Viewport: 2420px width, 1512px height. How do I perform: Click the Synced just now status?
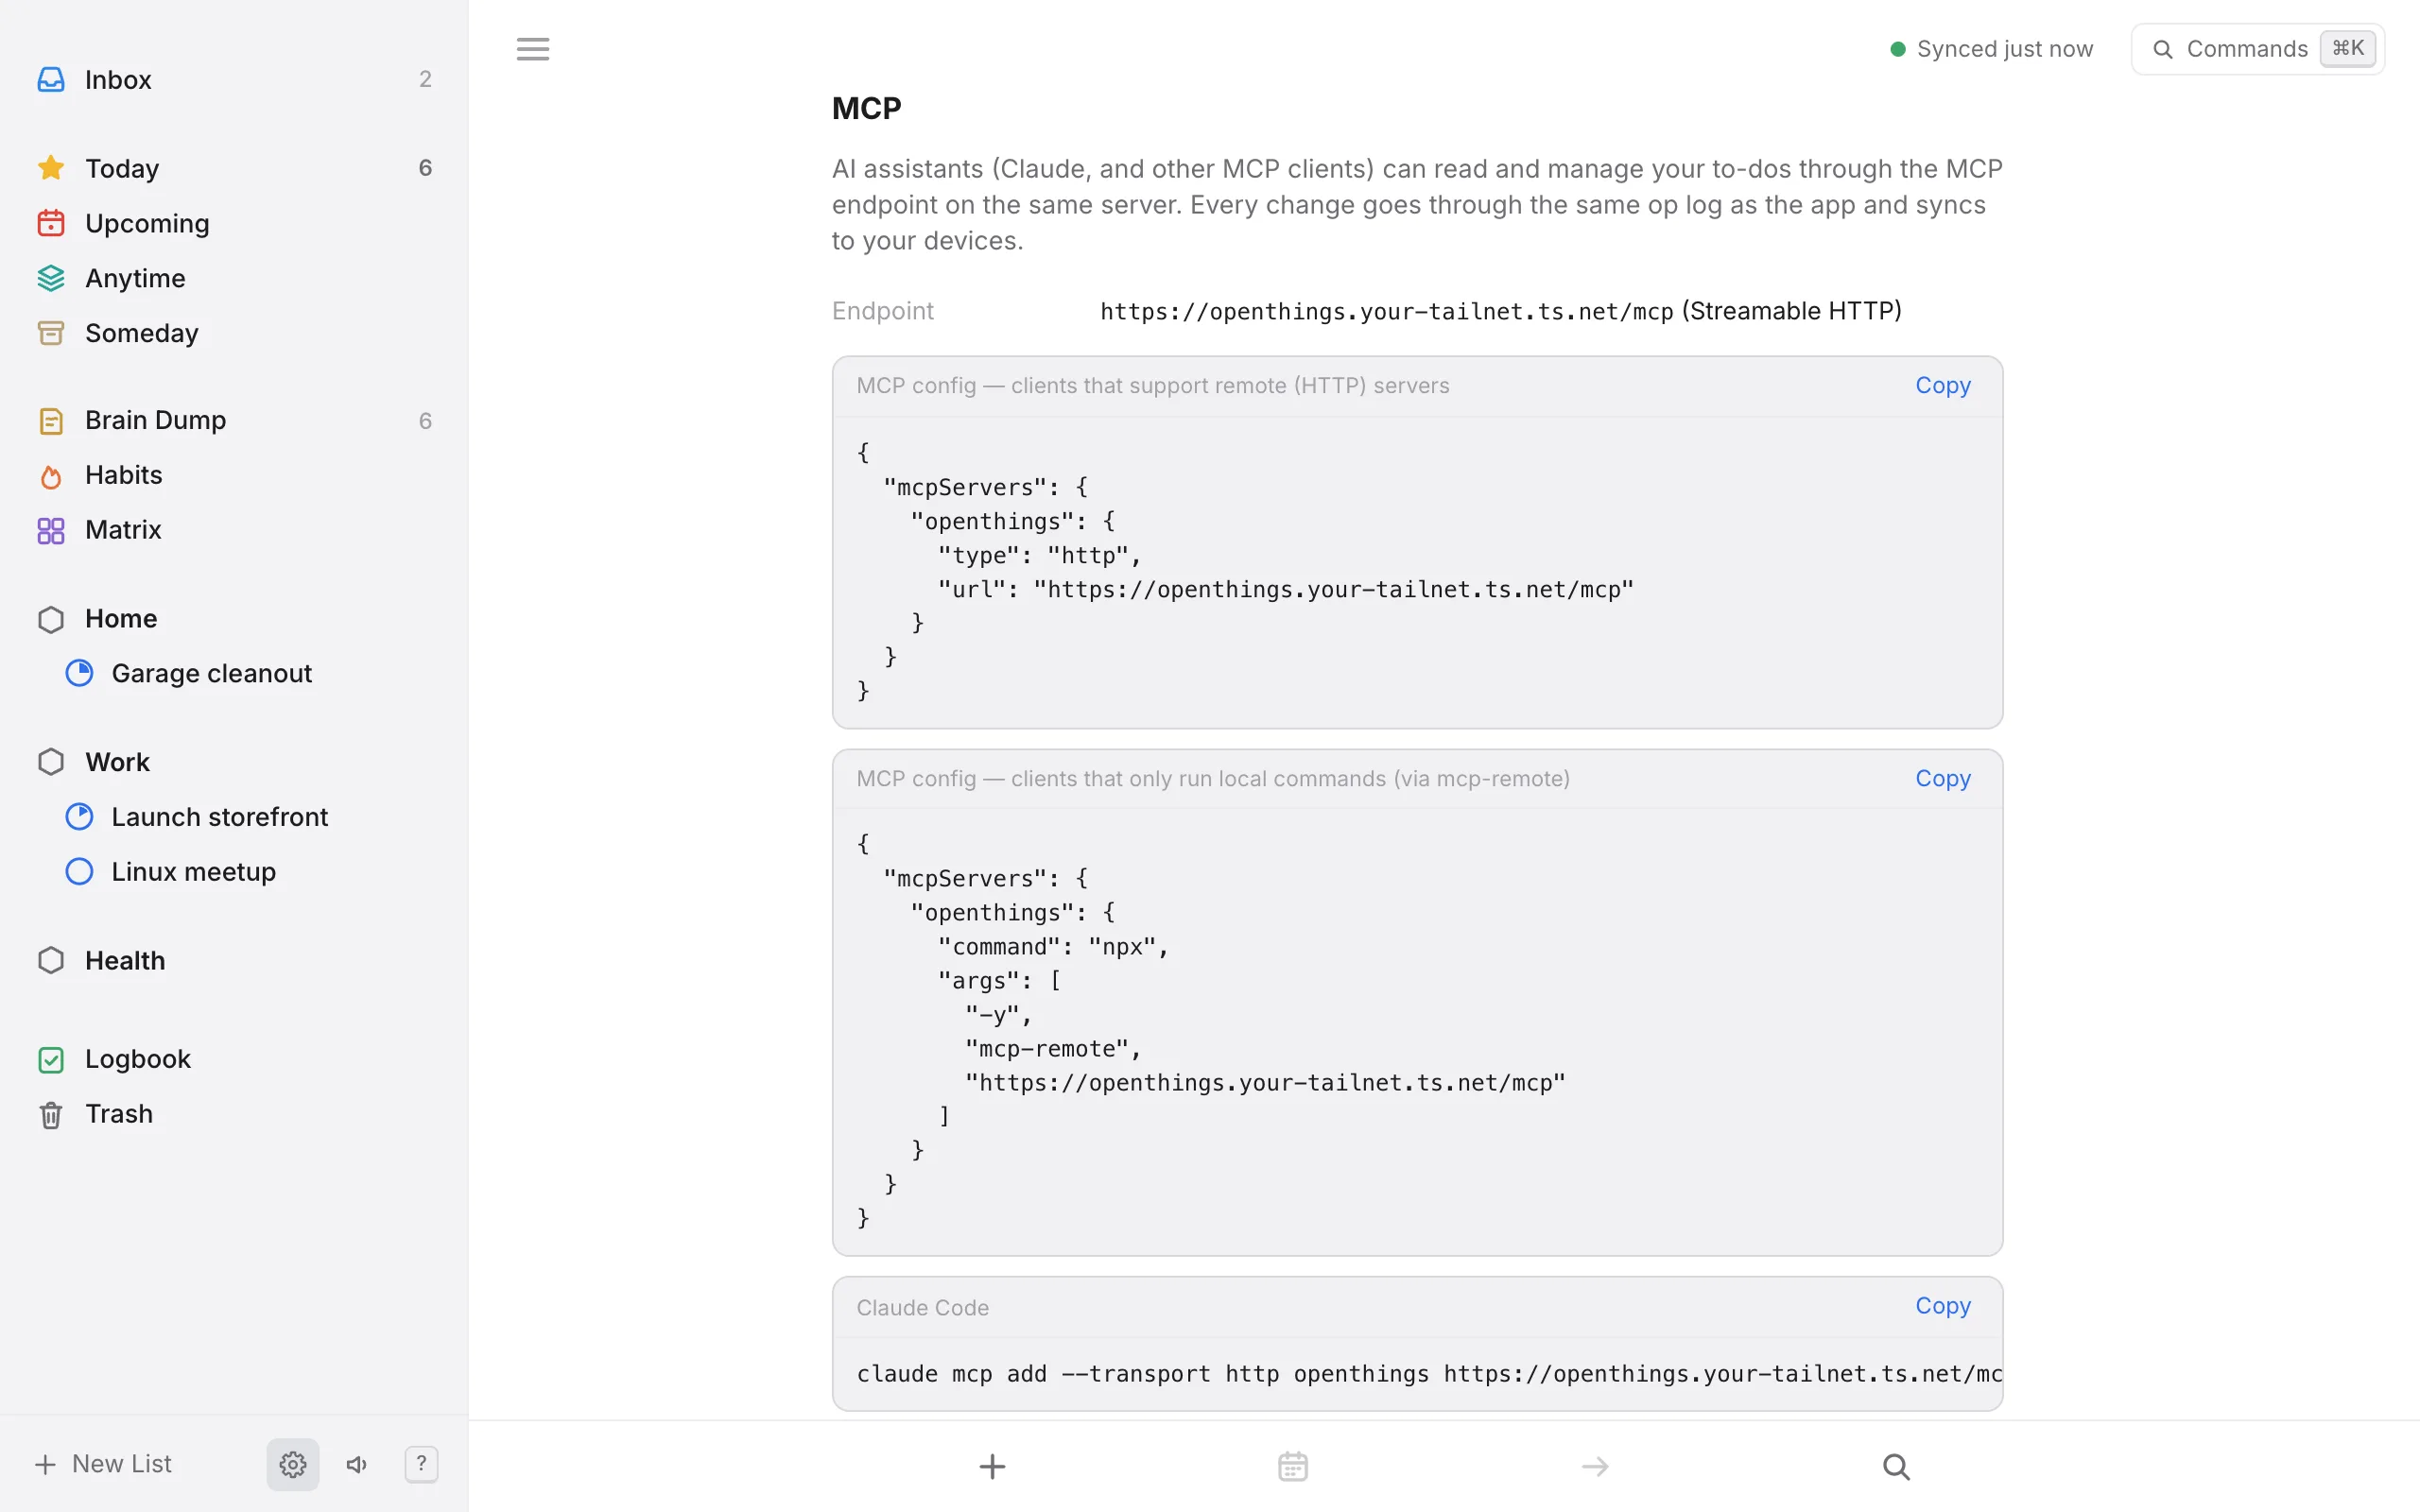[x=1991, y=49]
